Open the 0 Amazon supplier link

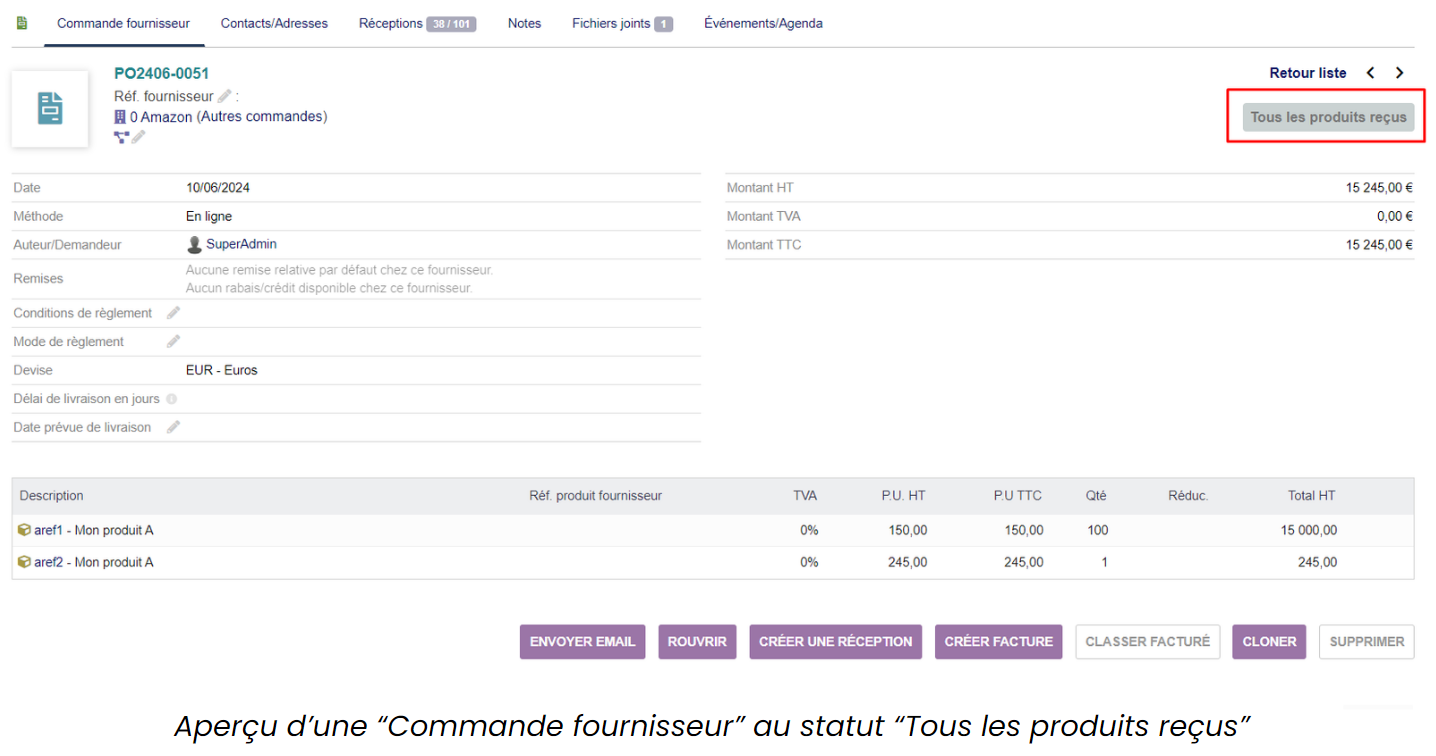pyautogui.click(x=161, y=117)
